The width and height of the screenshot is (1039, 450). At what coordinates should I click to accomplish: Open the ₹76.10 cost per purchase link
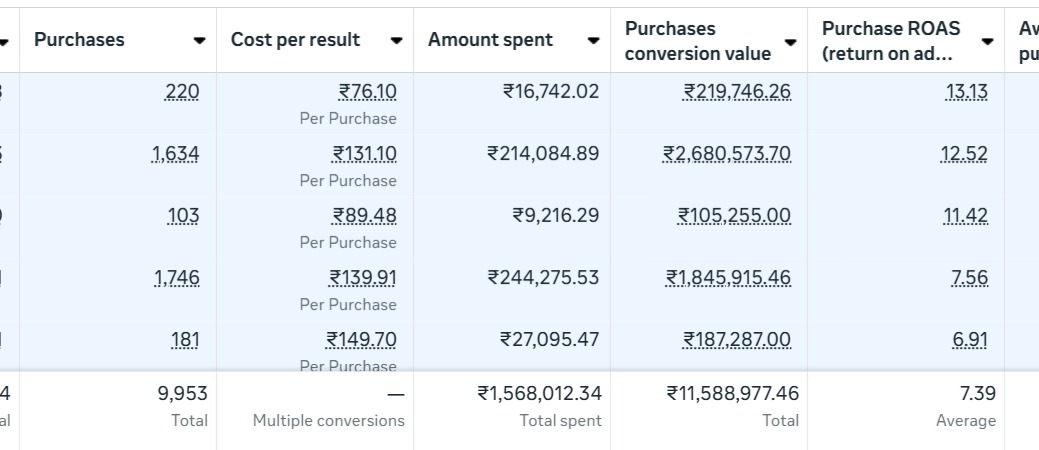(x=367, y=92)
